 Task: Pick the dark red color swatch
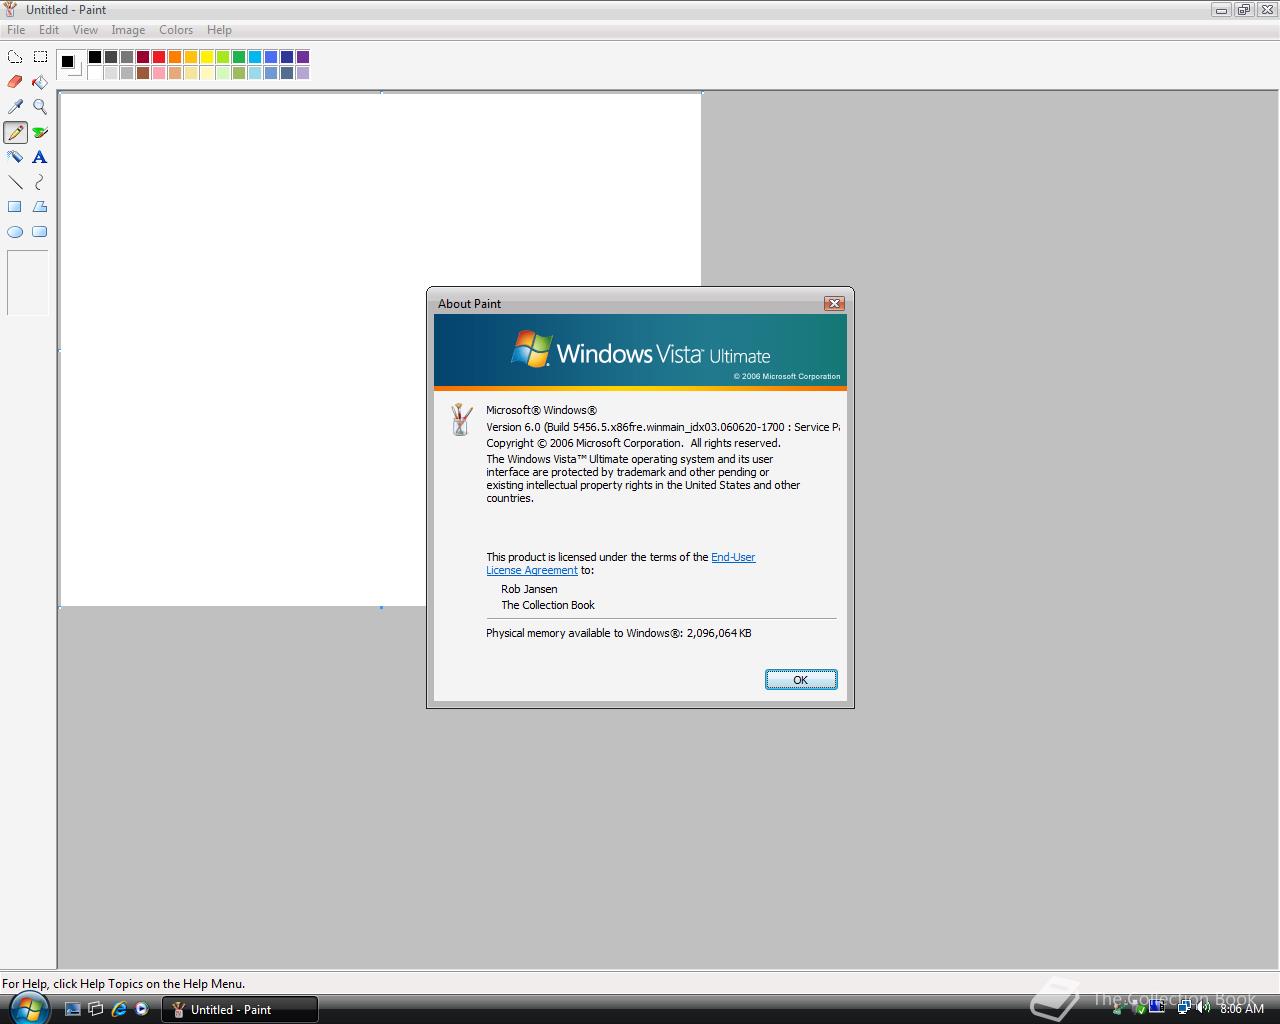coord(143,57)
